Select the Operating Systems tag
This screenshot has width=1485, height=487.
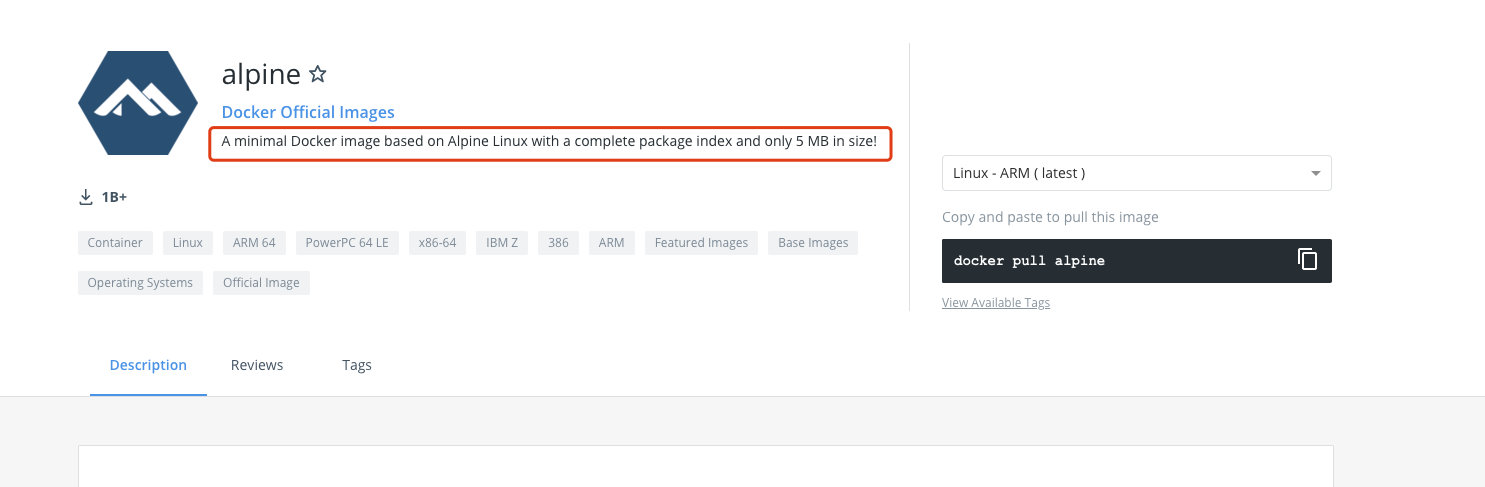pyautogui.click(x=140, y=283)
